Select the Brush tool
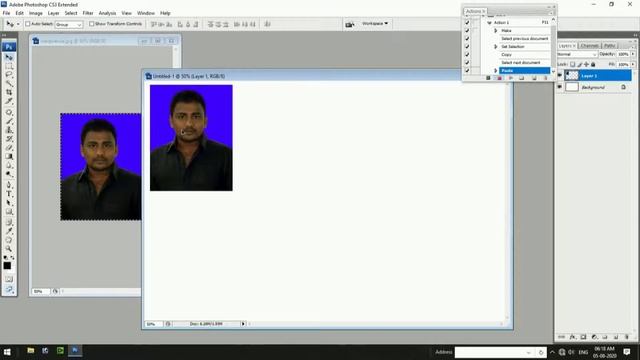640x360 pixels. point(9,121)
